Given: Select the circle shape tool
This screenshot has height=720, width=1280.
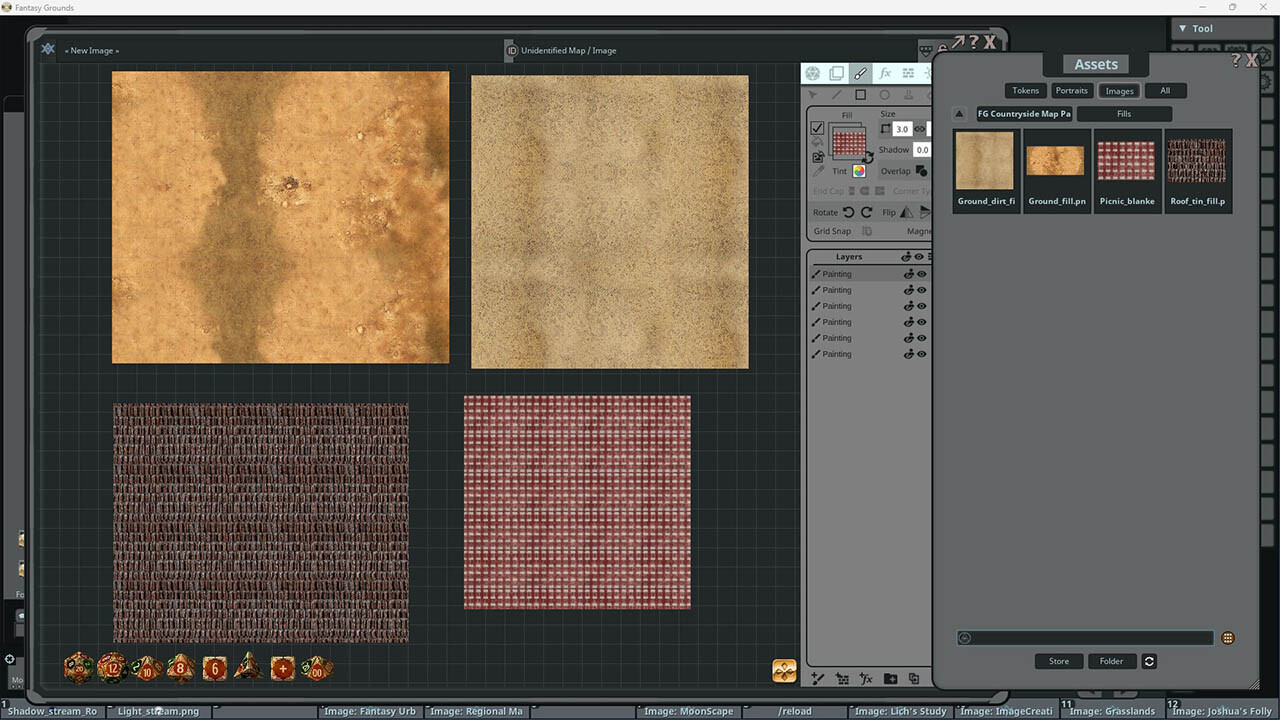Looking at the screenshot, I should [885, 94].
